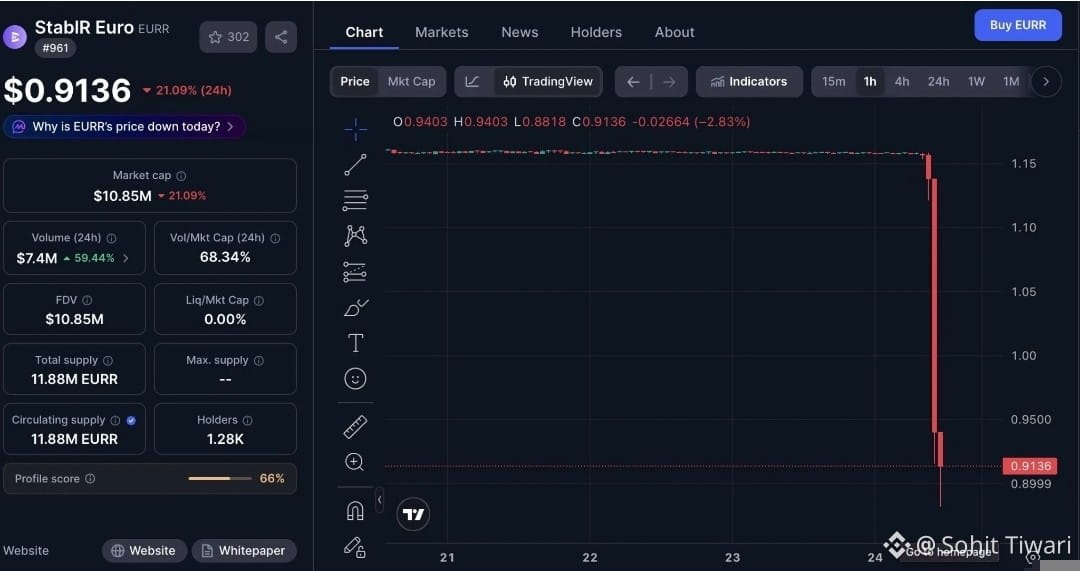Open the emoji icons tool

pos(355,379)
